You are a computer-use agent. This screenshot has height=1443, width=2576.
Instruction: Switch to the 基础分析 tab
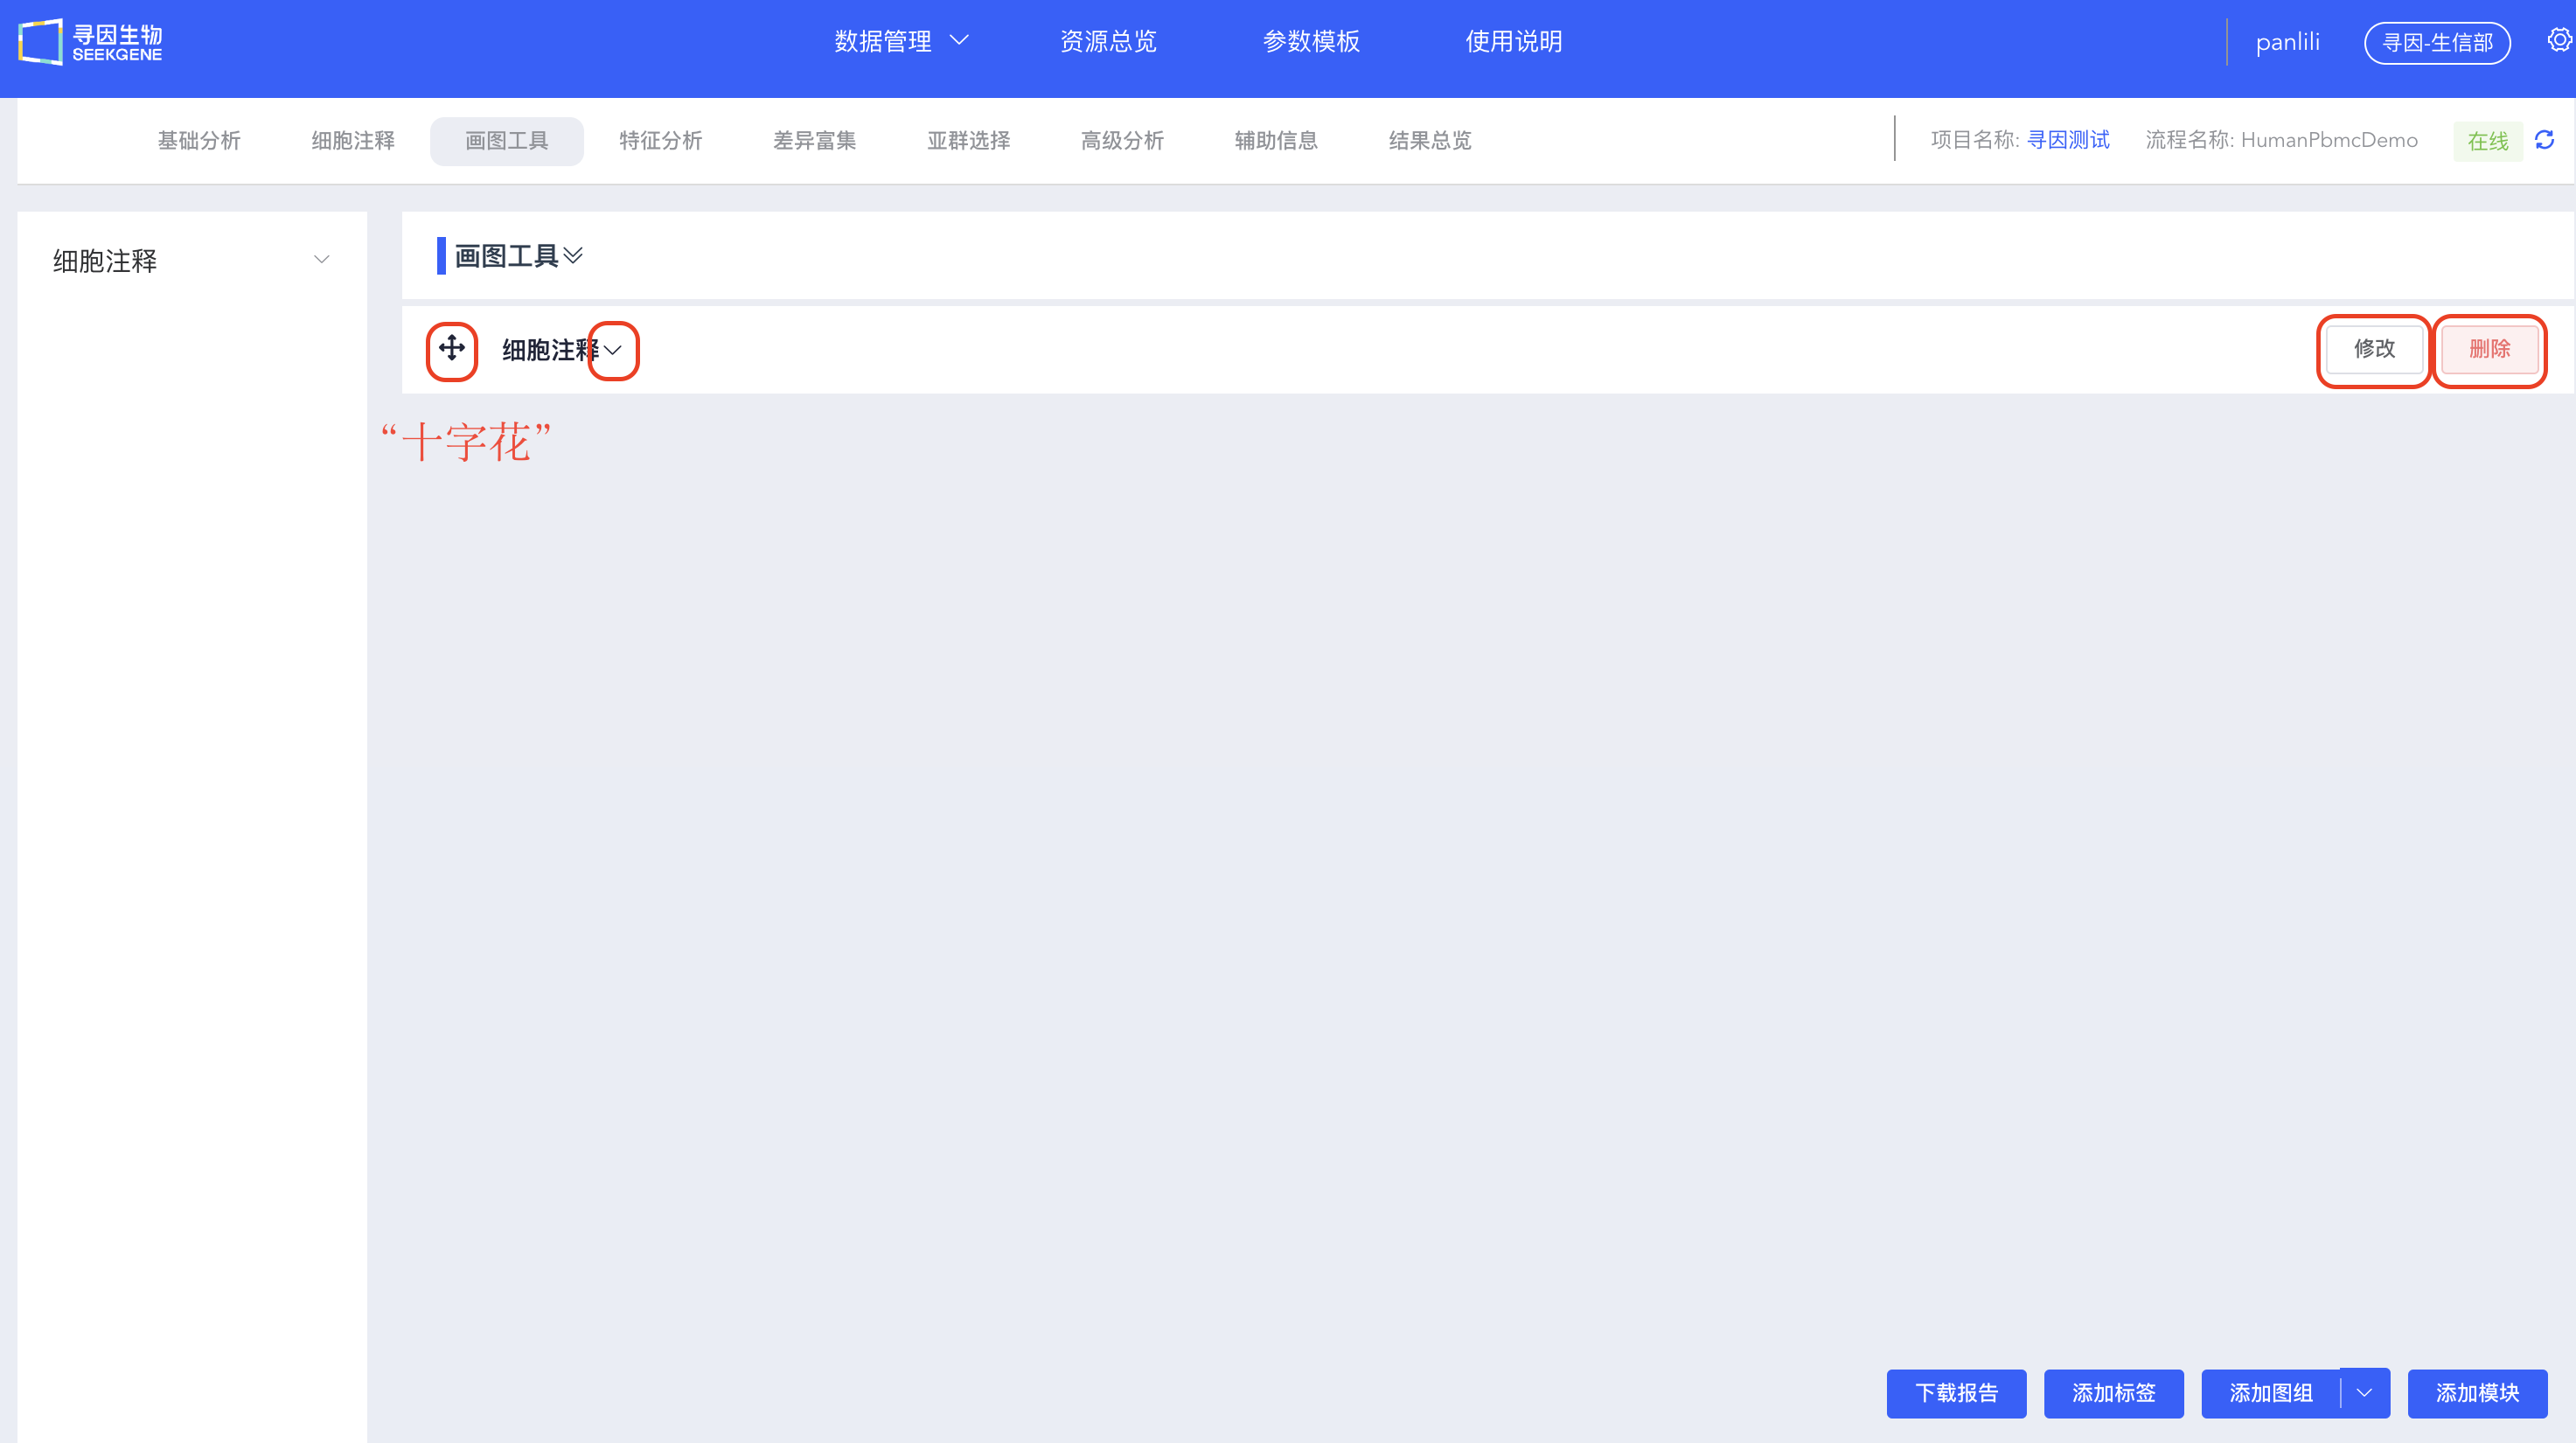point(199,141)
